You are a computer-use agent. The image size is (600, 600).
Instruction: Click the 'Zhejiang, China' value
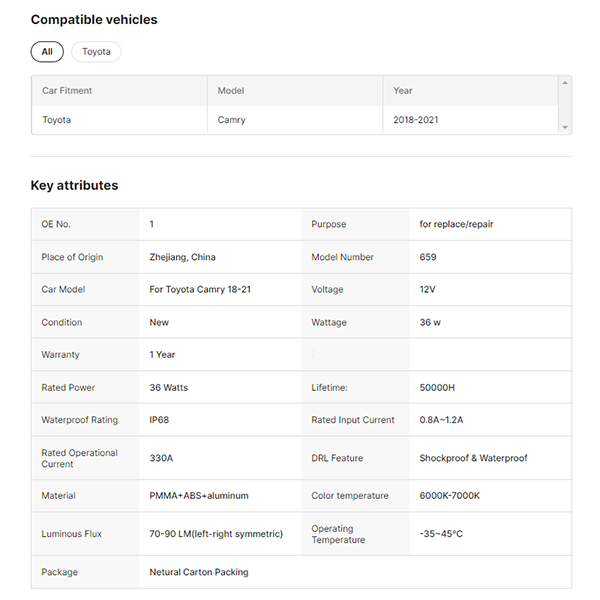click(x=183, y=257)
